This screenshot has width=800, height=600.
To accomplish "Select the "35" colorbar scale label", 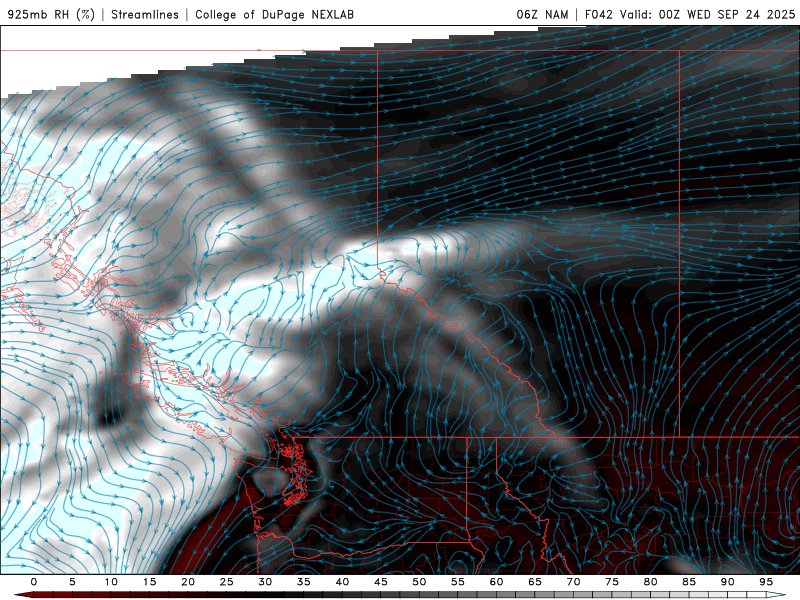I will pyautogui.click(x=304, y=582).
